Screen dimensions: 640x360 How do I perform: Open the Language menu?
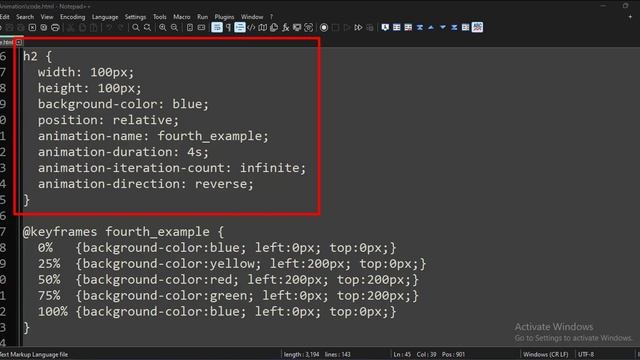pyautogui.click(x=104, y=17)
